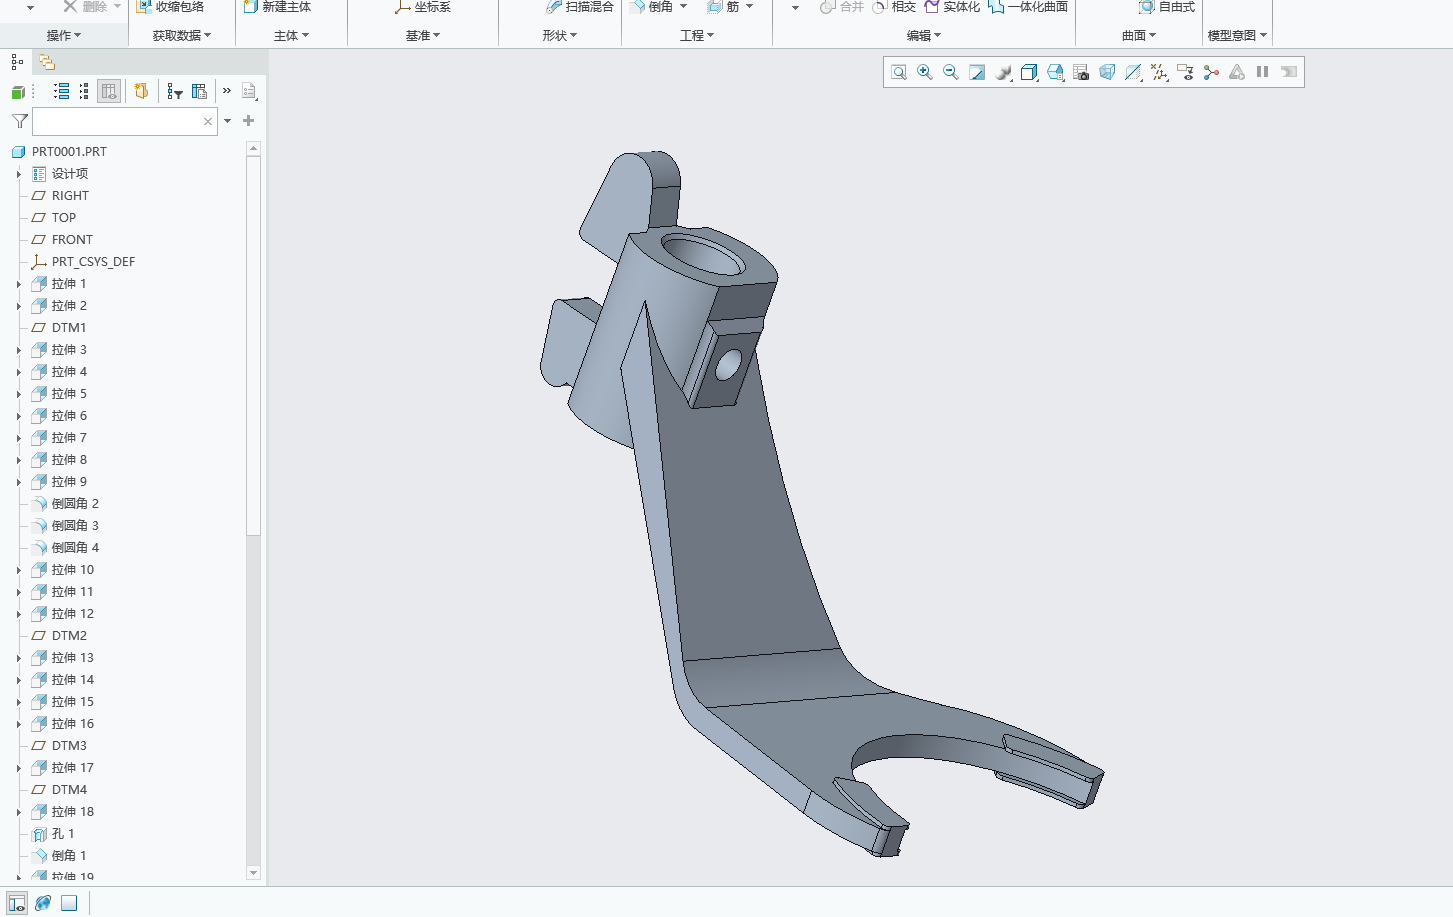
Task: Click the Zoom In icon
Action: coord(925,72)
